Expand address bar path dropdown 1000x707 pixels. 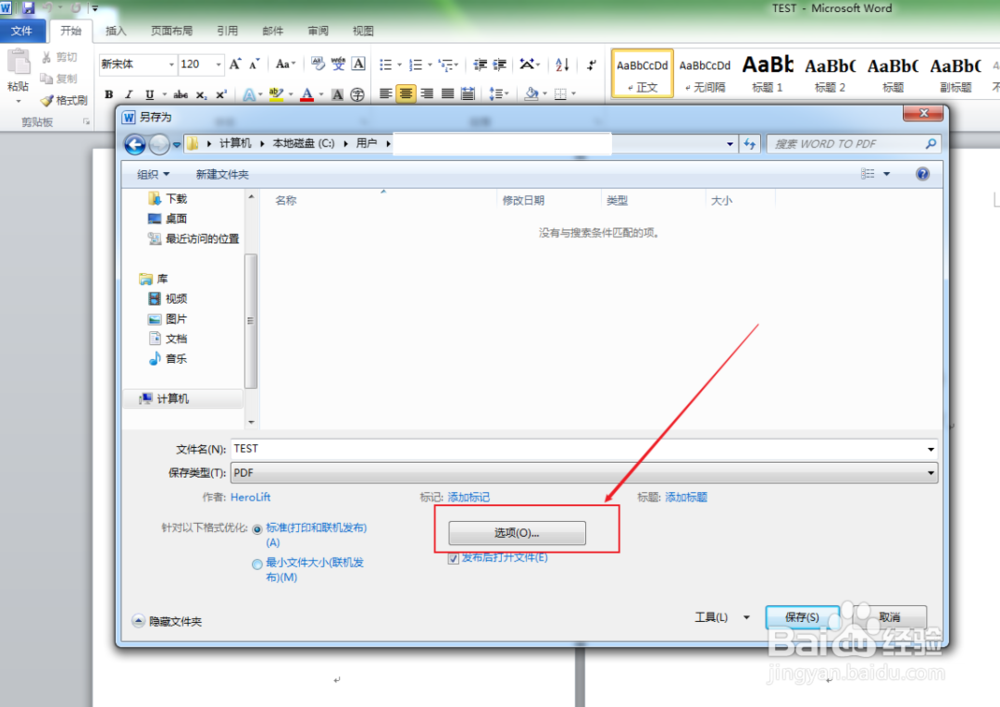[x=730, y=144]
